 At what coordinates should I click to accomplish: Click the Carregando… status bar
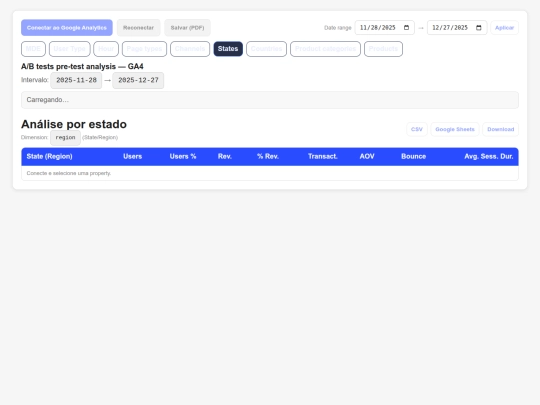tap(270, 100)
